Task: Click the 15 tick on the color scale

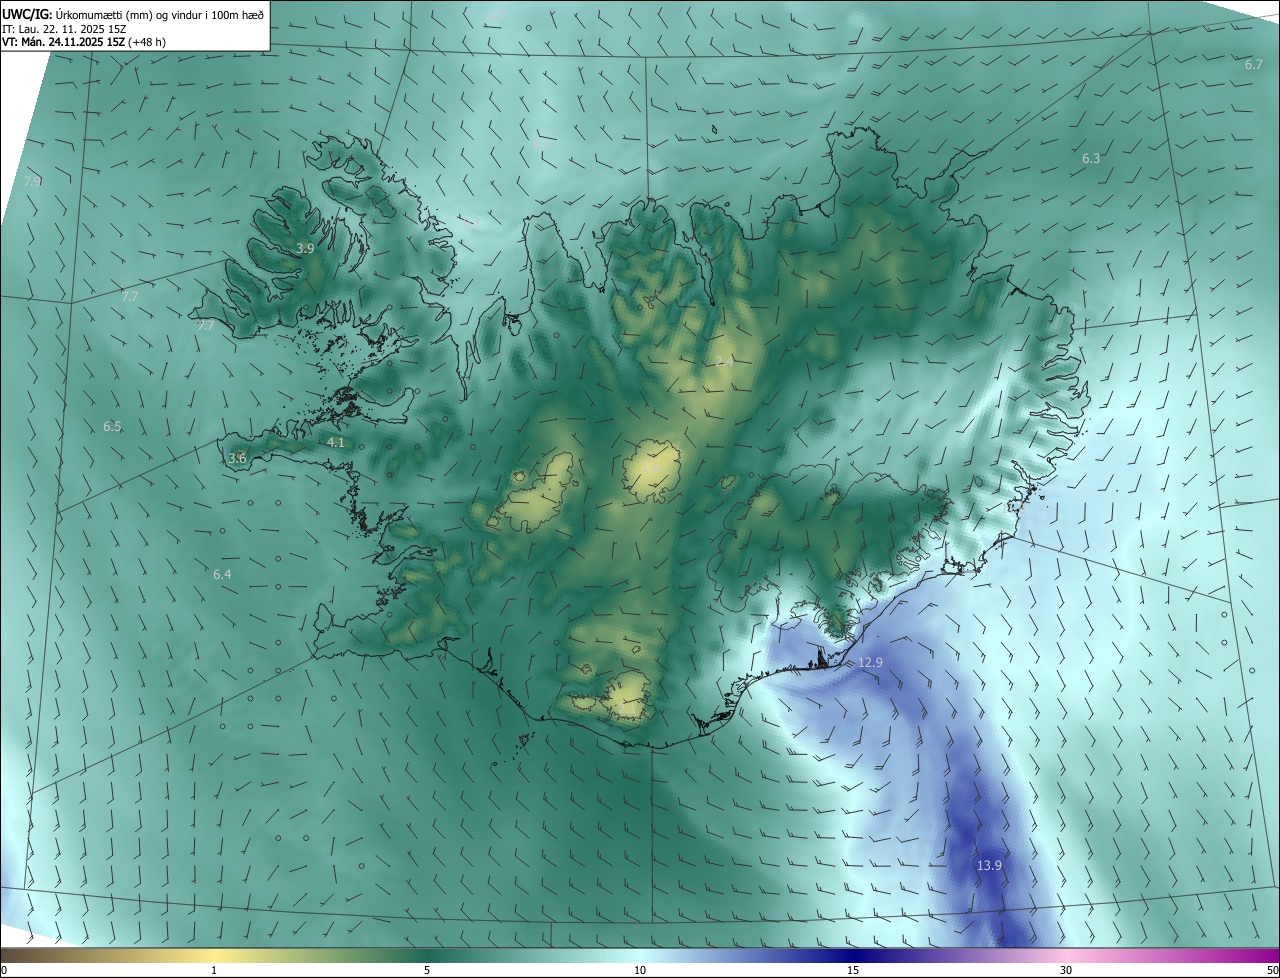Action: (x=853, y=971)
